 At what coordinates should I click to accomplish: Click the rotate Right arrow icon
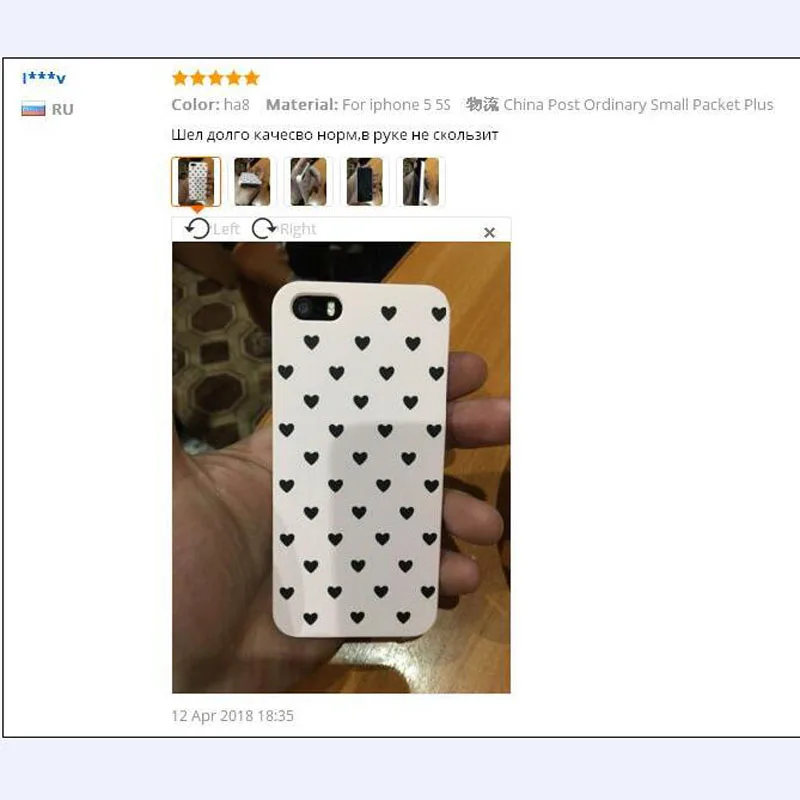pos(264,229)
